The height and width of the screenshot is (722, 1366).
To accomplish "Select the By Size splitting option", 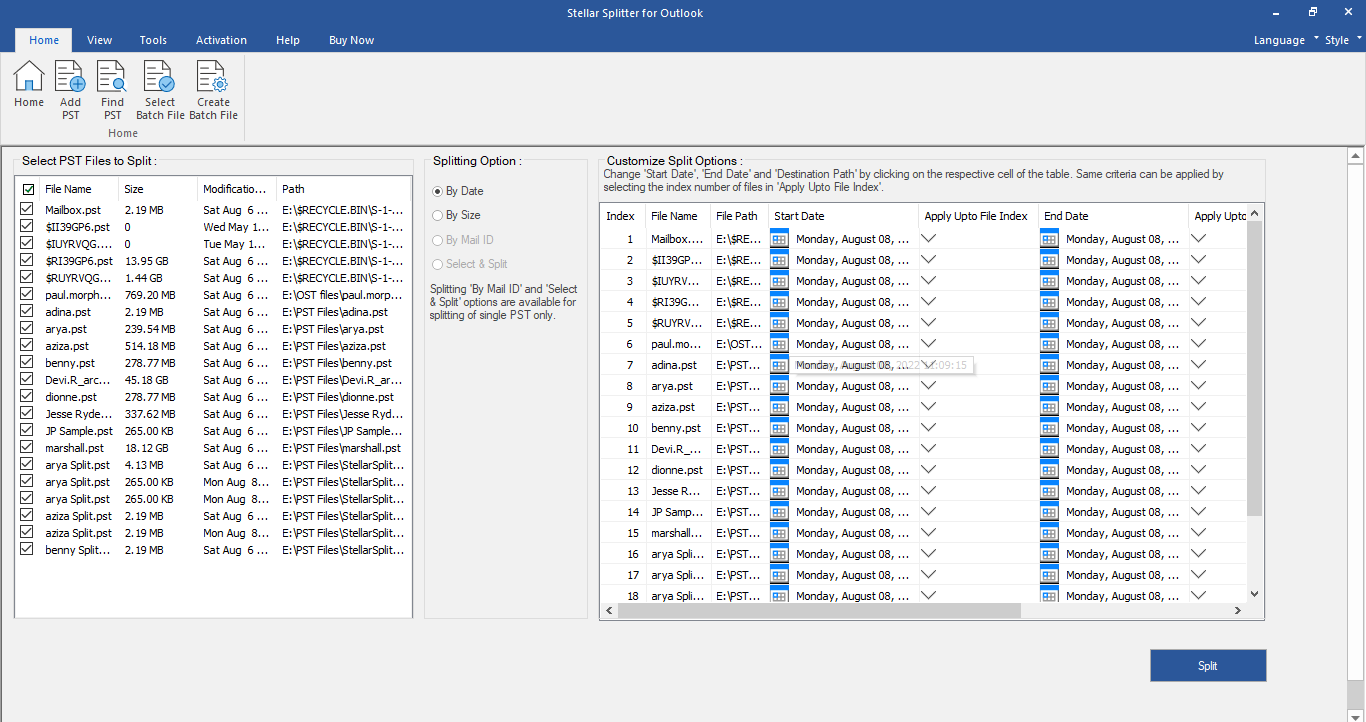I will pos(456,215).
